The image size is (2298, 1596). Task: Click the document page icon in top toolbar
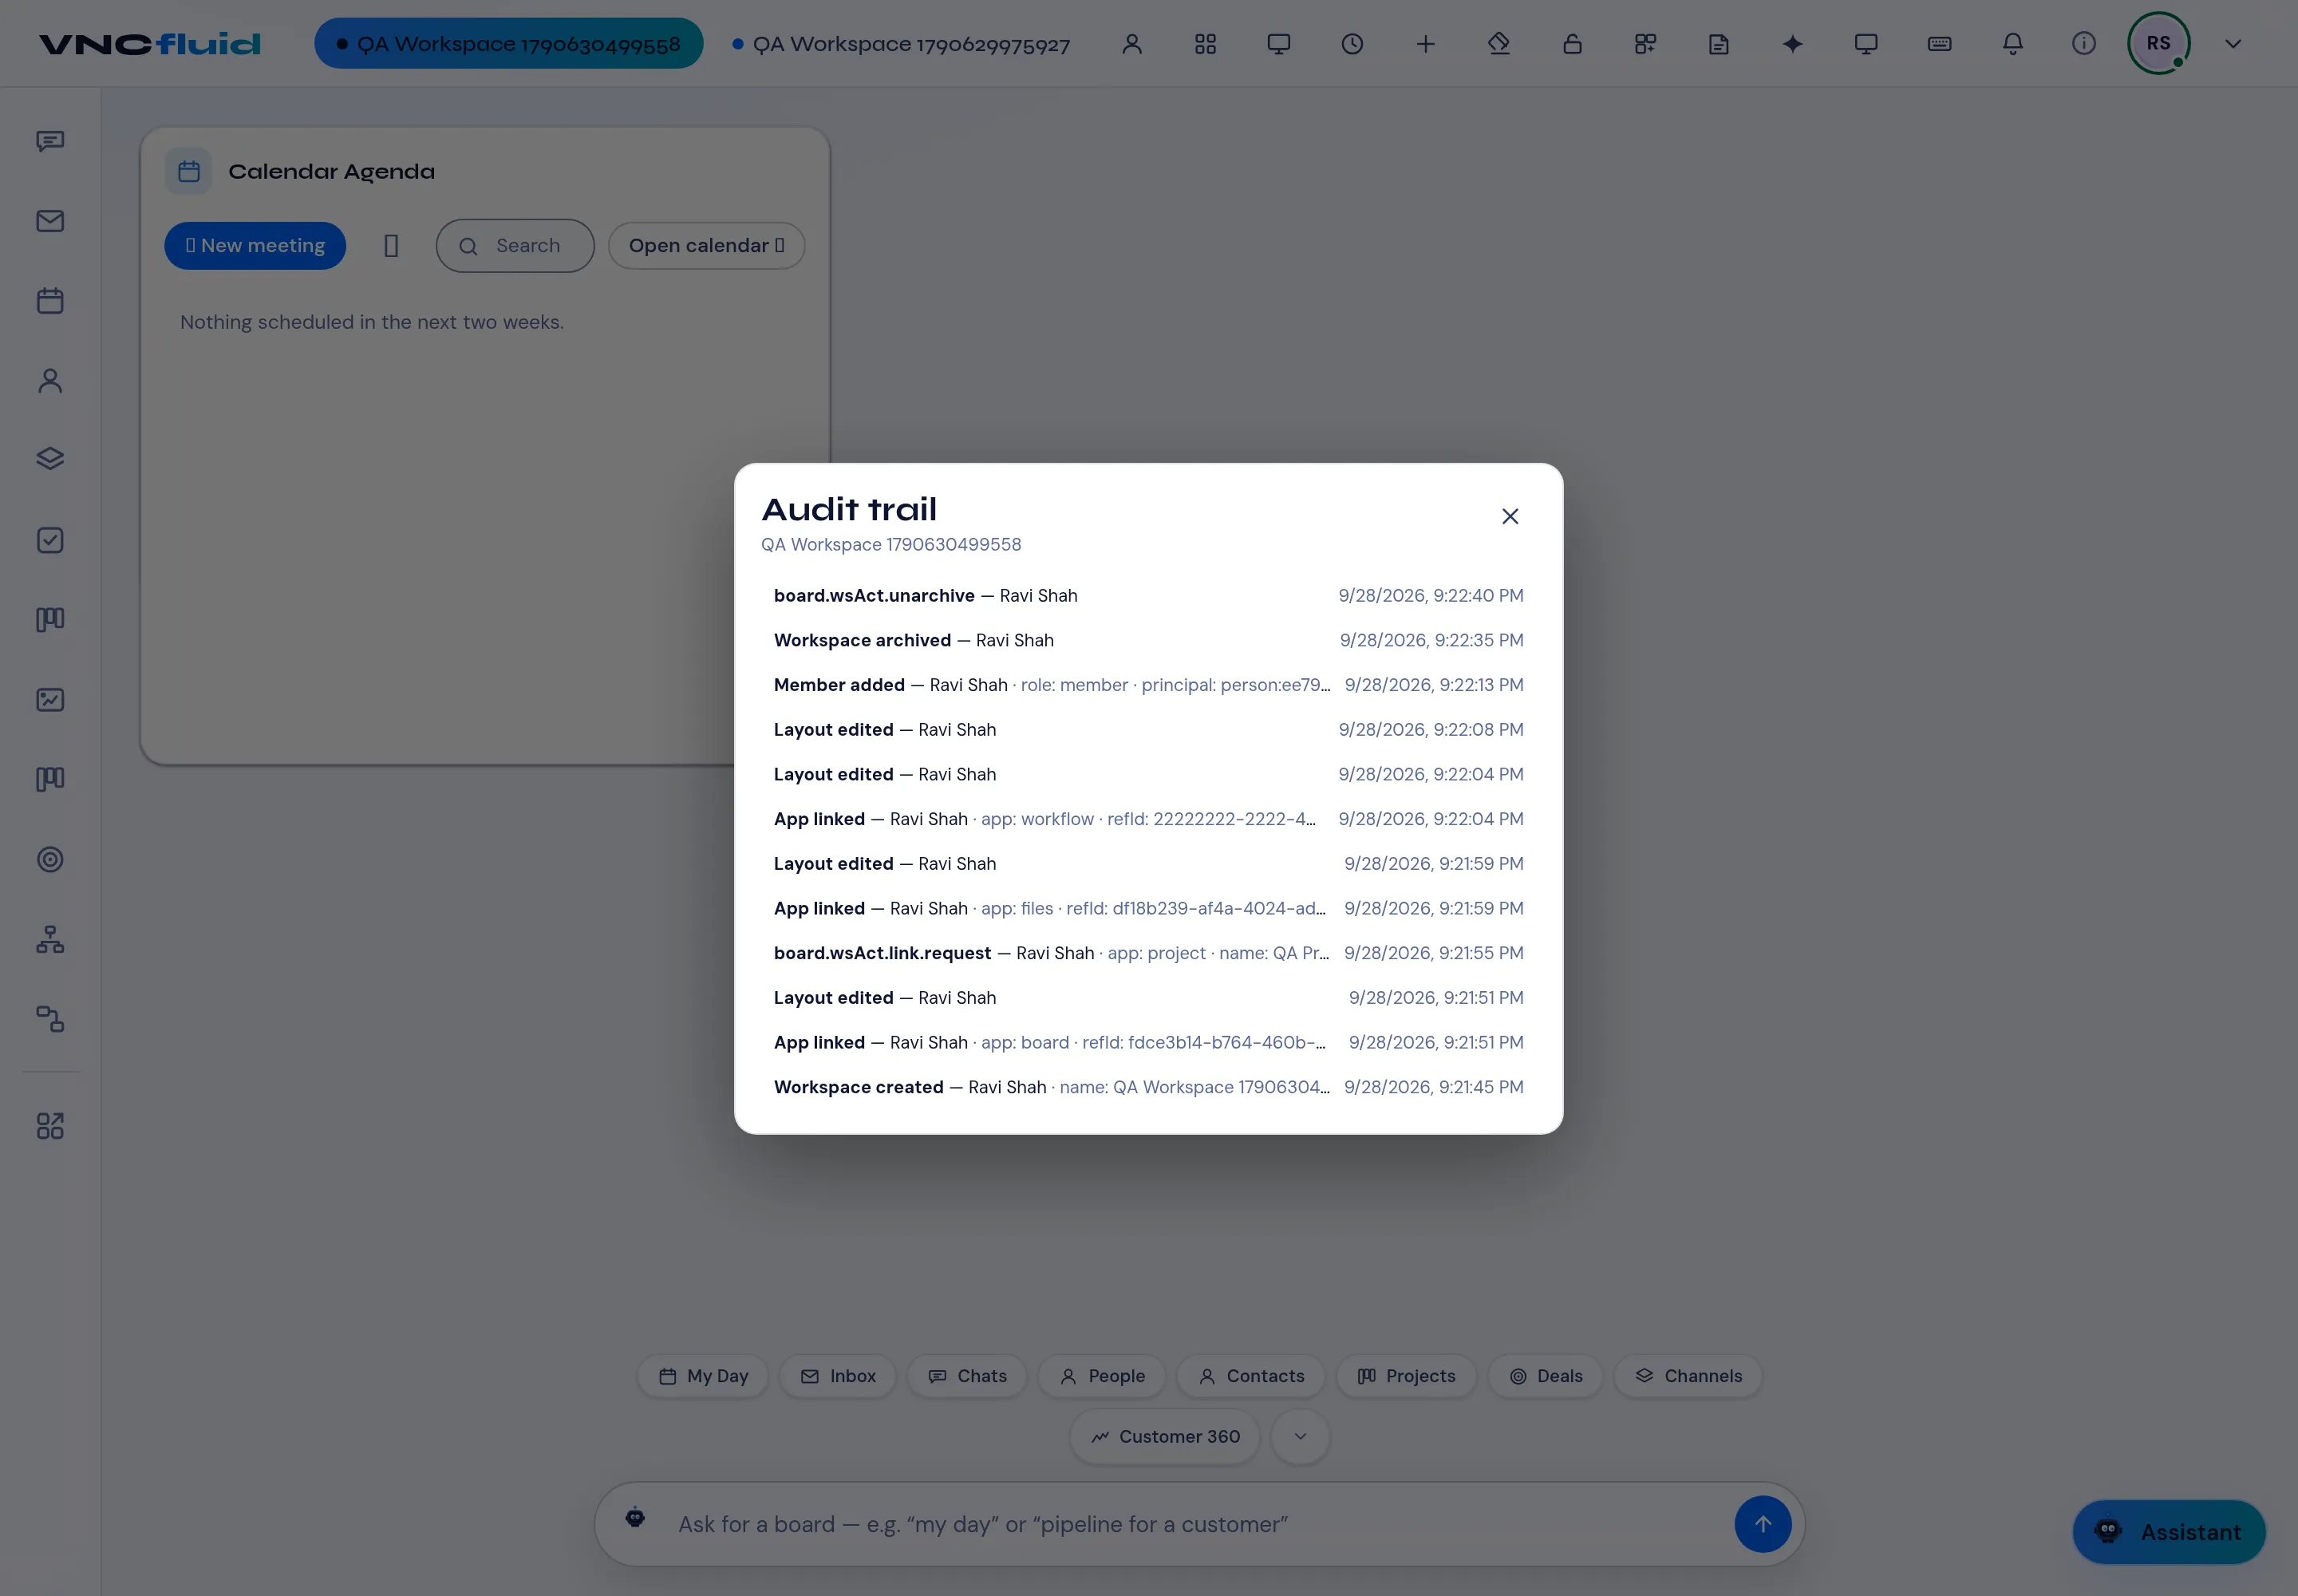coord(1719,44)
